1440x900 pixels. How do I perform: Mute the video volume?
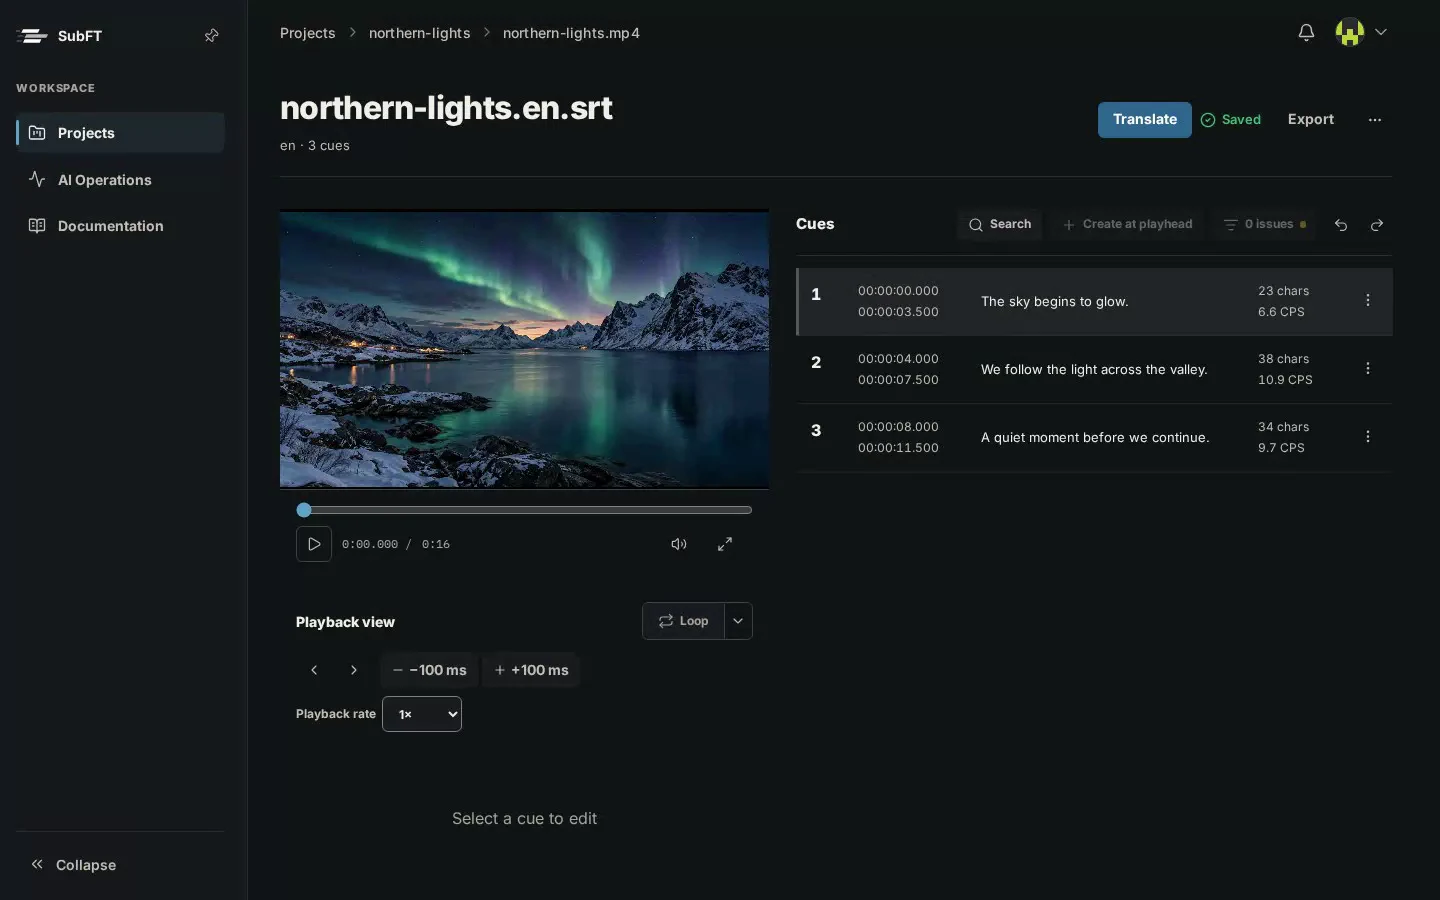(x=679, y=544)
